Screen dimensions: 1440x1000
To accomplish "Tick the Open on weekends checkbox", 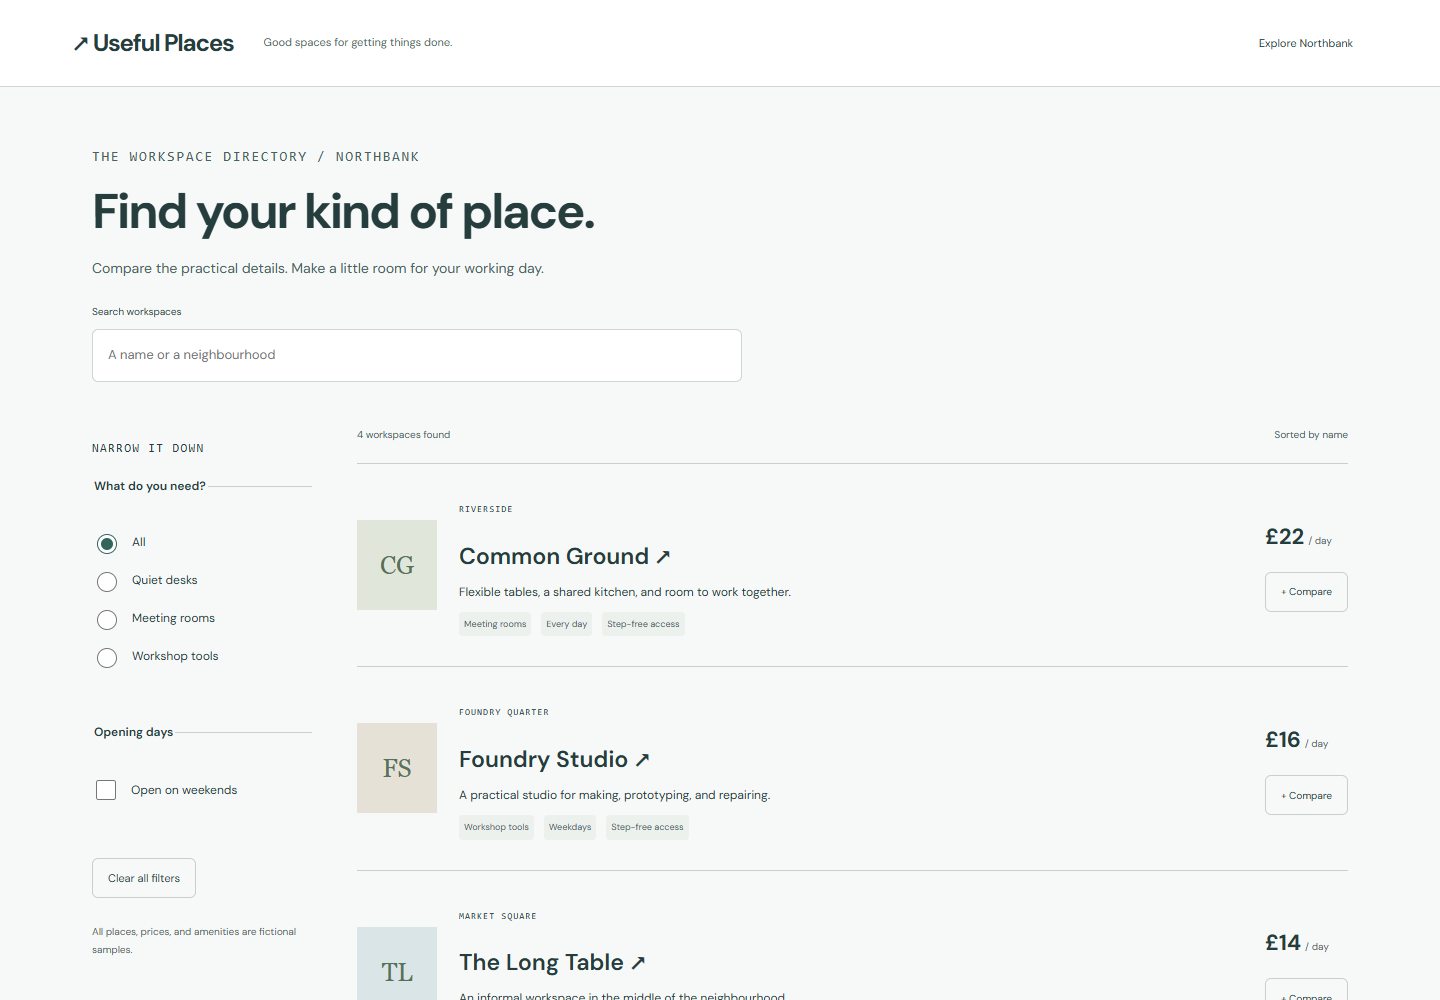I will pos(106,790).
